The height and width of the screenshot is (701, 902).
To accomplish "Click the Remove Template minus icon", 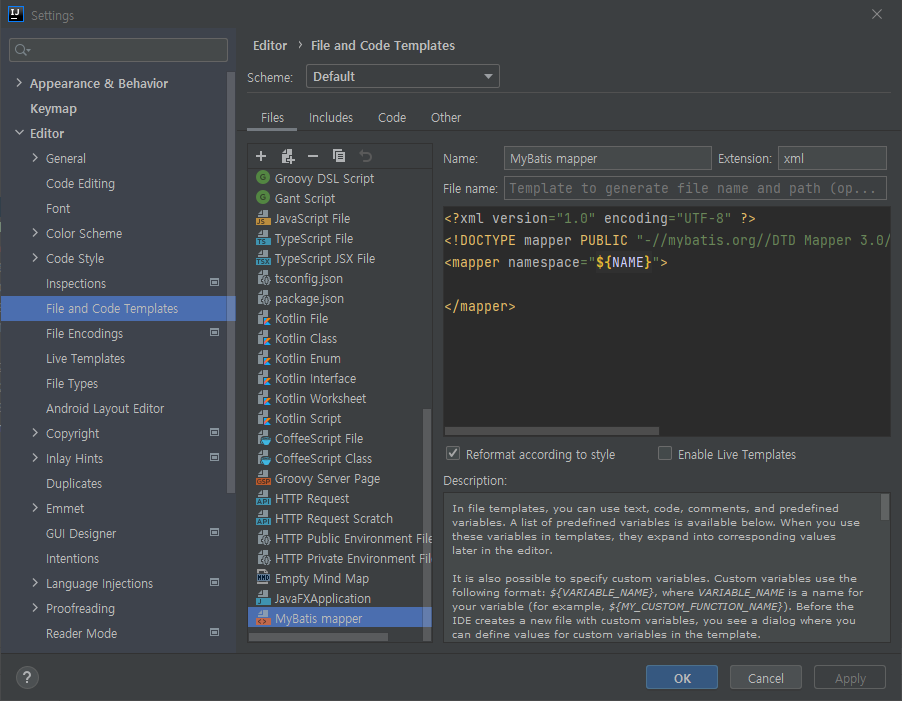I will tap(313, 156).
